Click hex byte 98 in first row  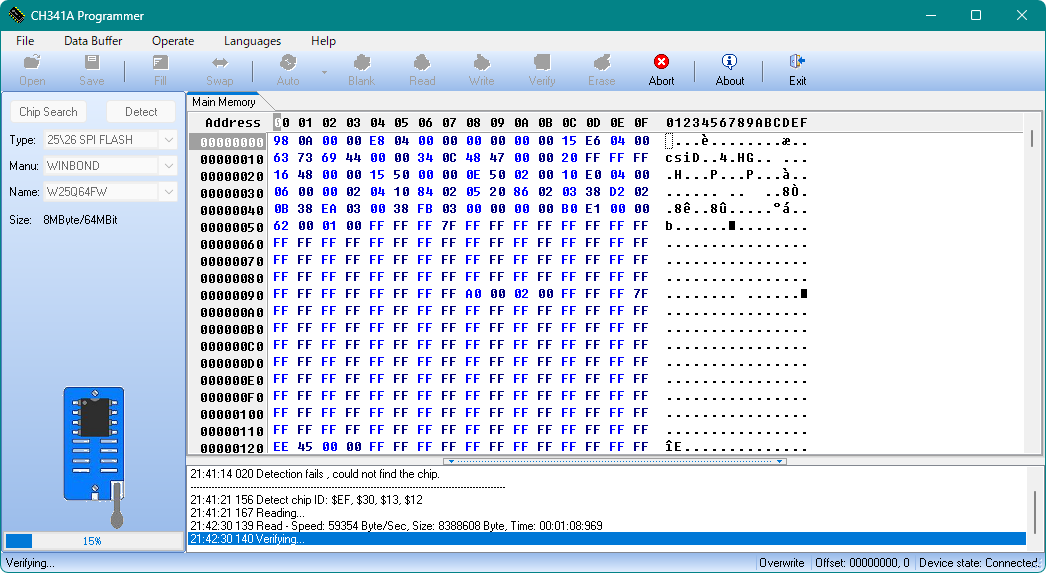[x=281, y=141]
